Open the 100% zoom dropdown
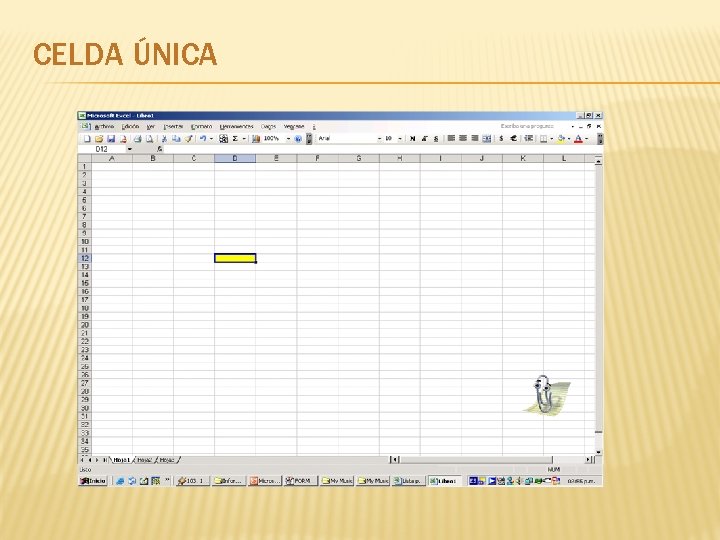 pos(288,139)
